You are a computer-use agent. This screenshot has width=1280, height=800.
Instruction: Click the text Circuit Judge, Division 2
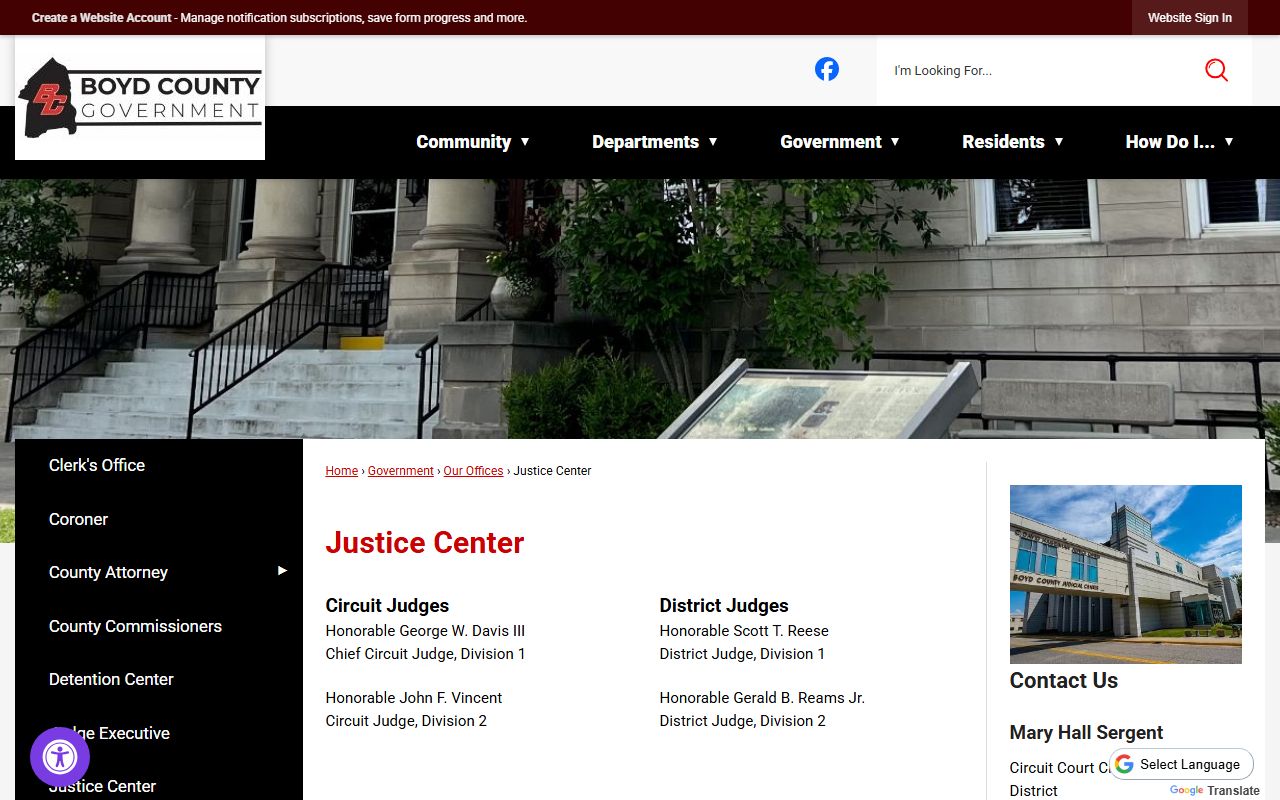[406, 721]
